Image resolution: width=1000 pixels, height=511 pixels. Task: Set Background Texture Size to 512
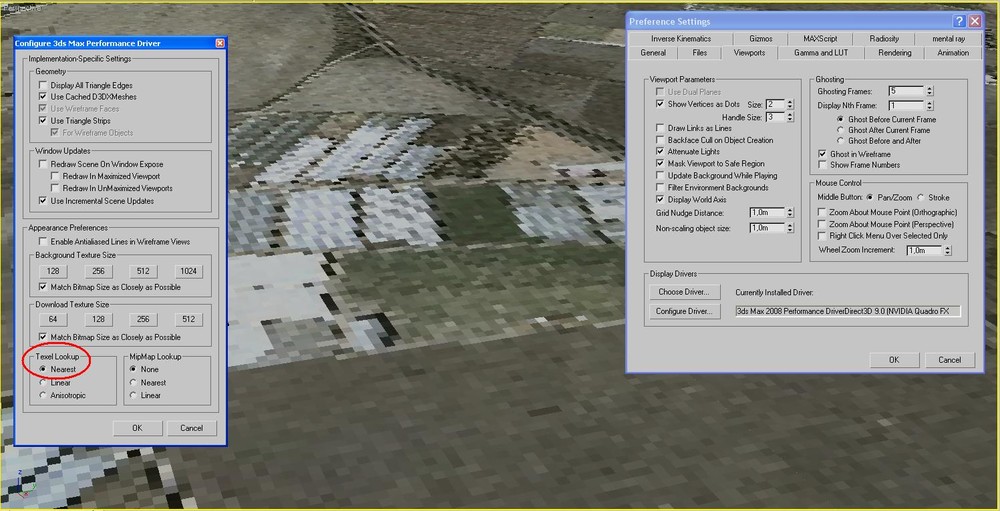pos(143,271)
